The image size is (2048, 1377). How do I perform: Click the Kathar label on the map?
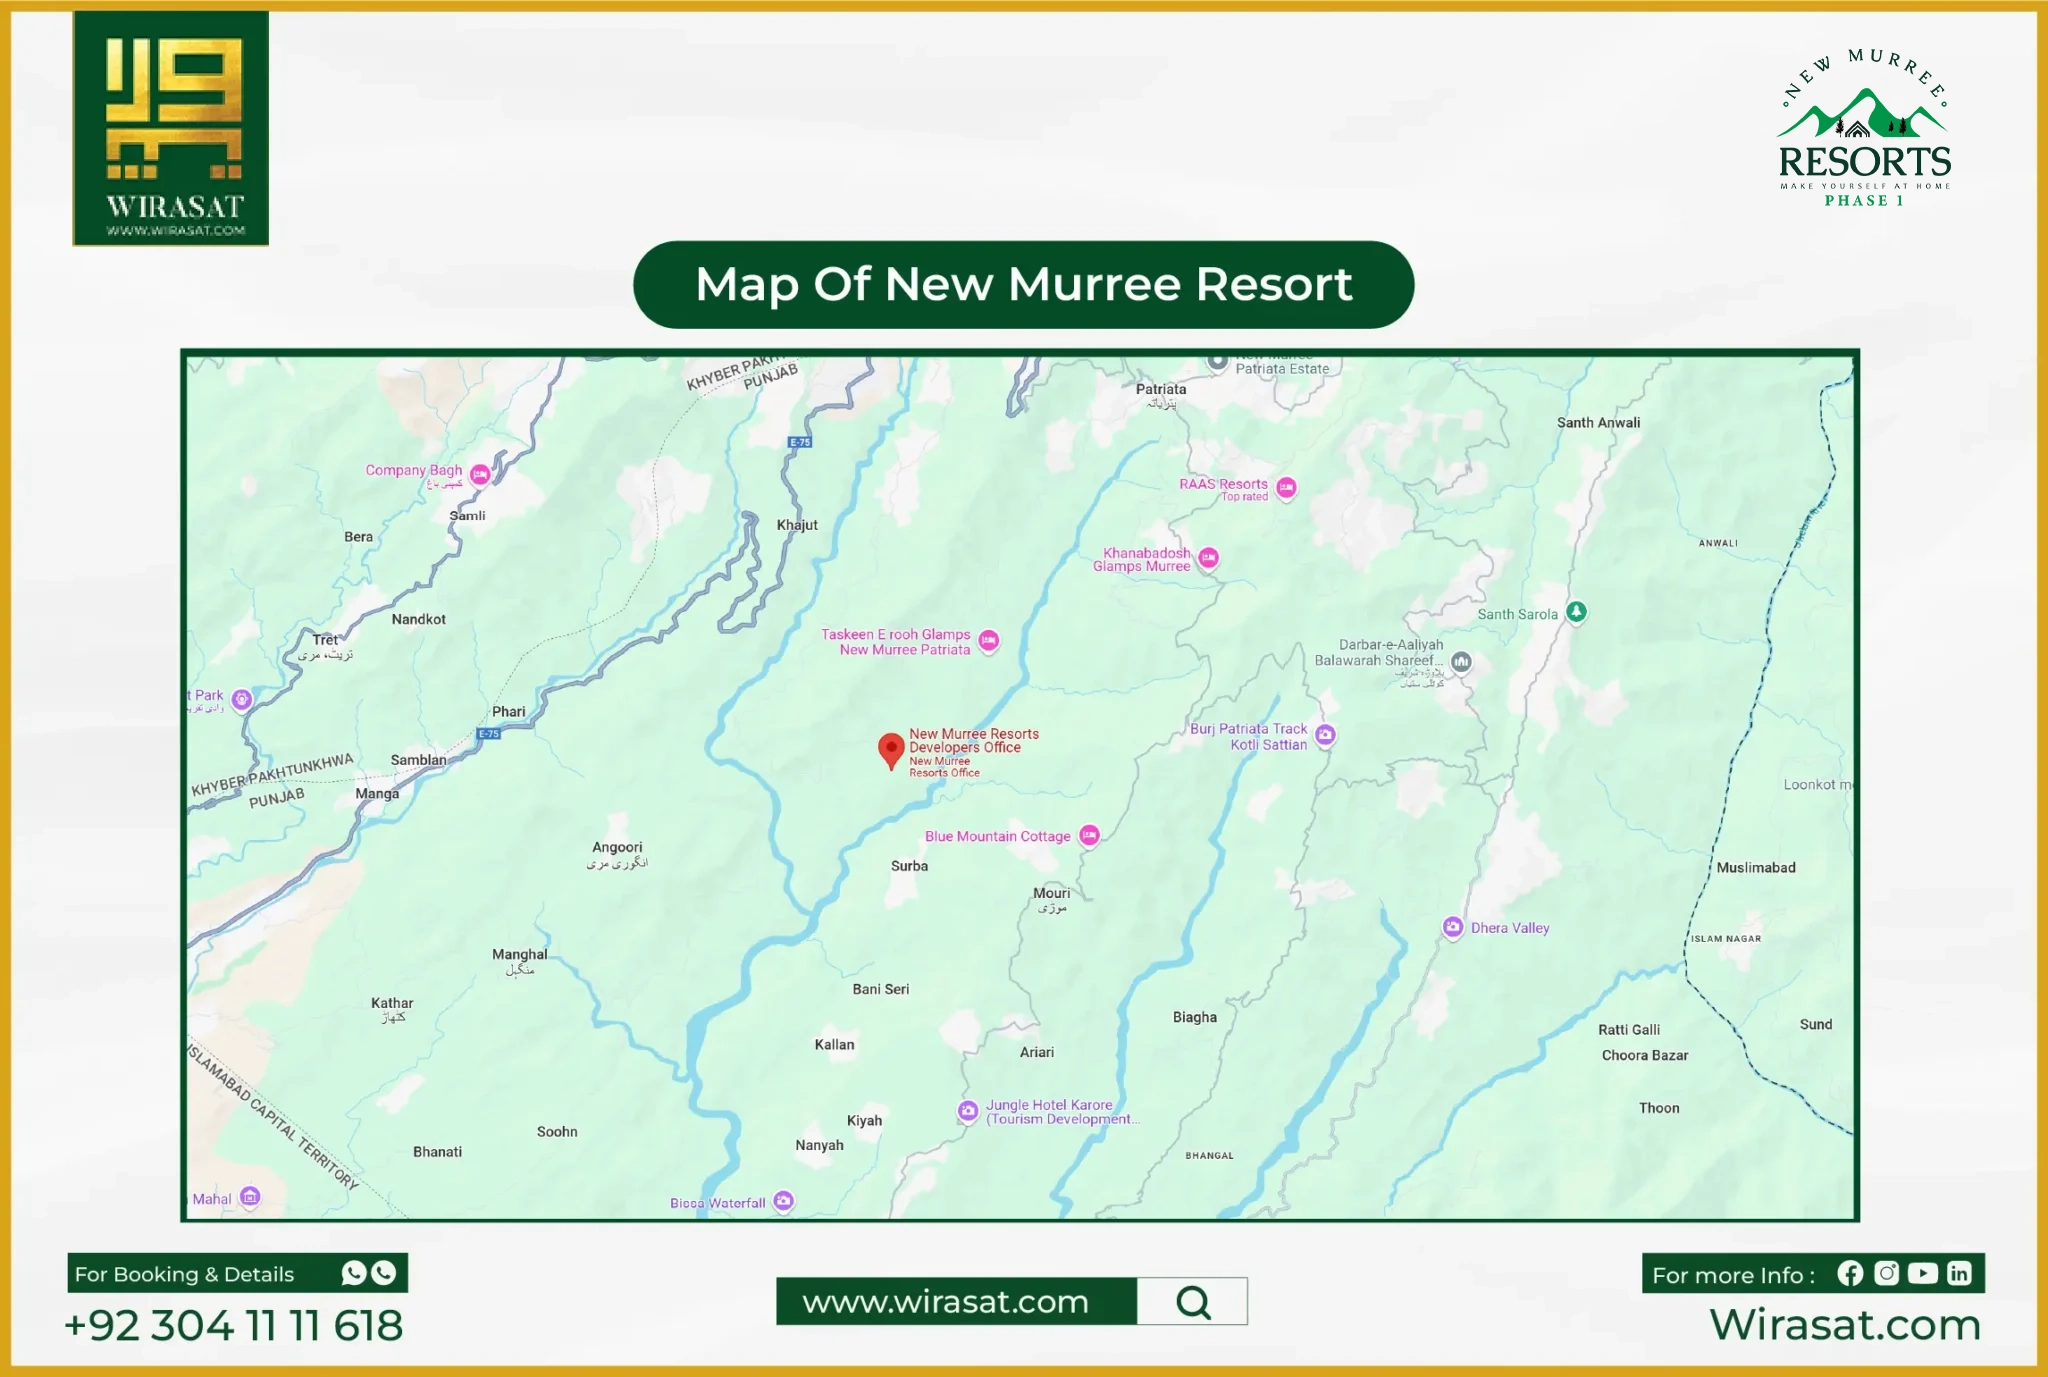click(392, 1003)
